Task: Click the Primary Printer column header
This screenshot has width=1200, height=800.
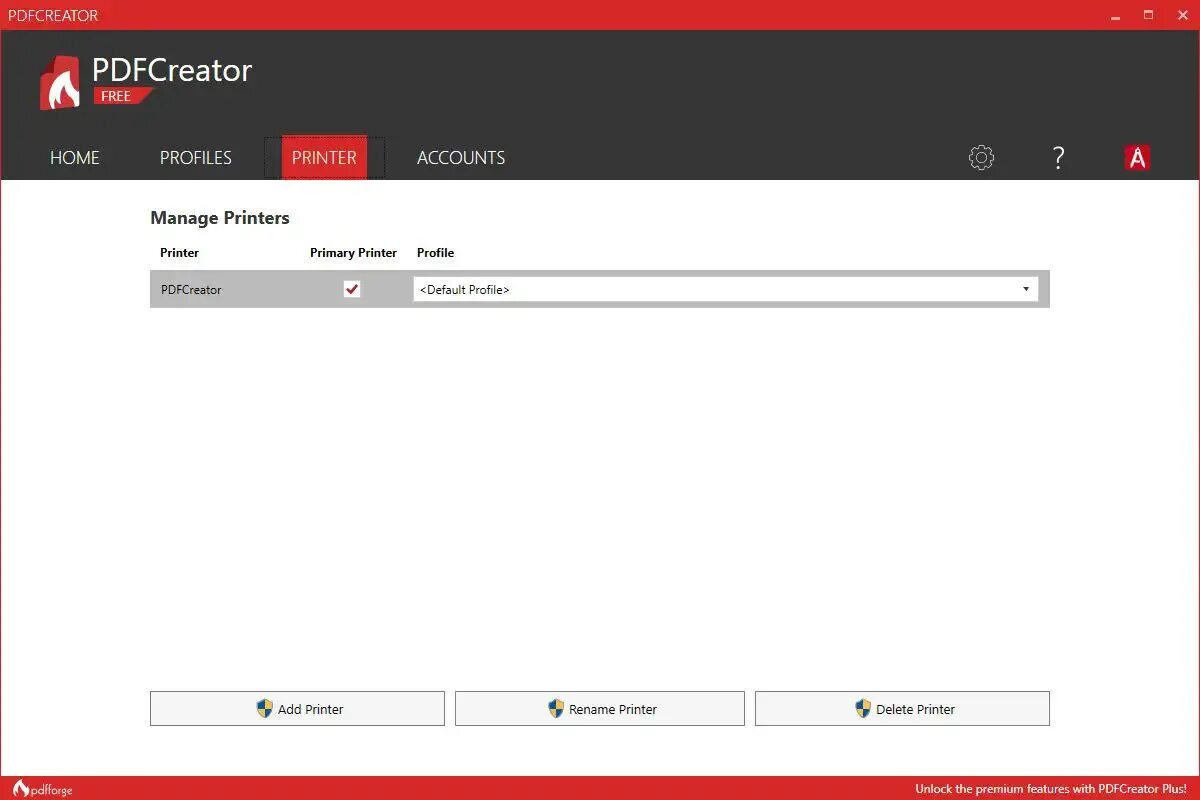Action: [353, 252]
